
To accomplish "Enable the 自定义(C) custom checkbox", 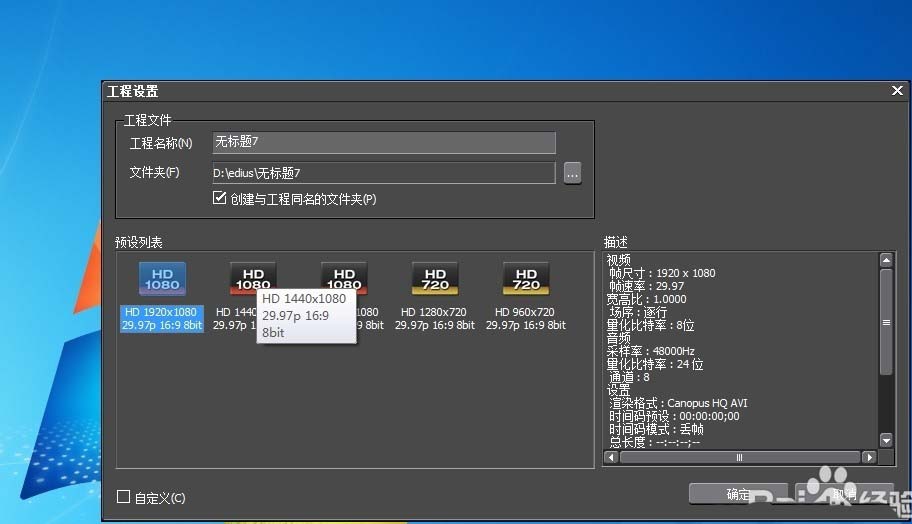I will tap(123, 497).
